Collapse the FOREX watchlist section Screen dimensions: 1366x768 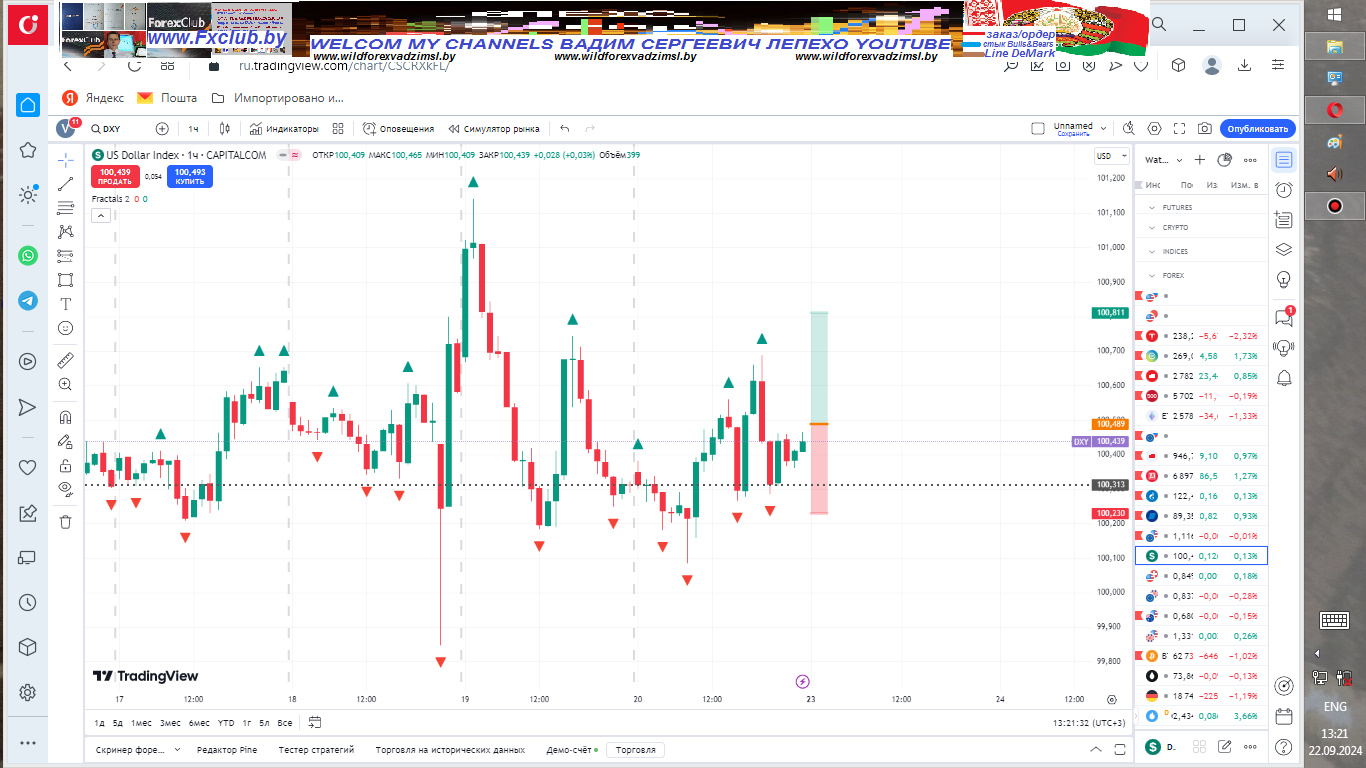[x=1152, y=275]
